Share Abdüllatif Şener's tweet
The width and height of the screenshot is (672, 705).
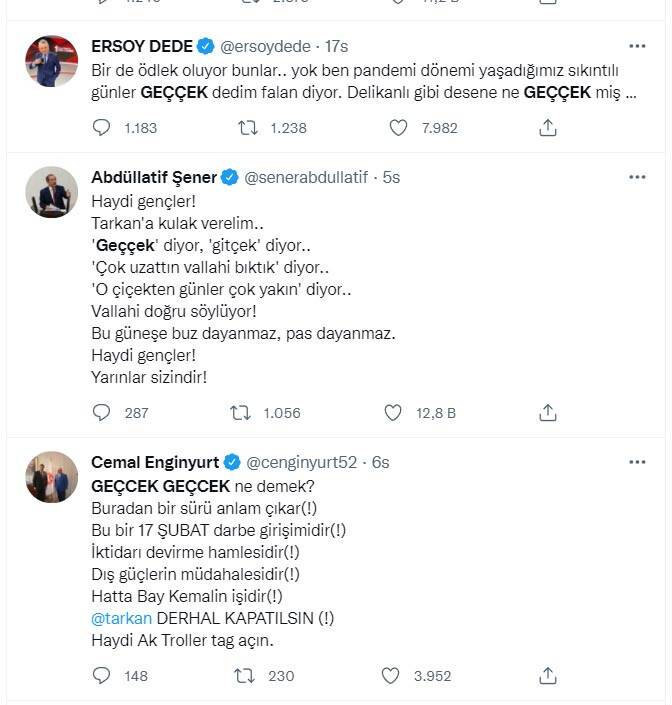tap(547, 412)
